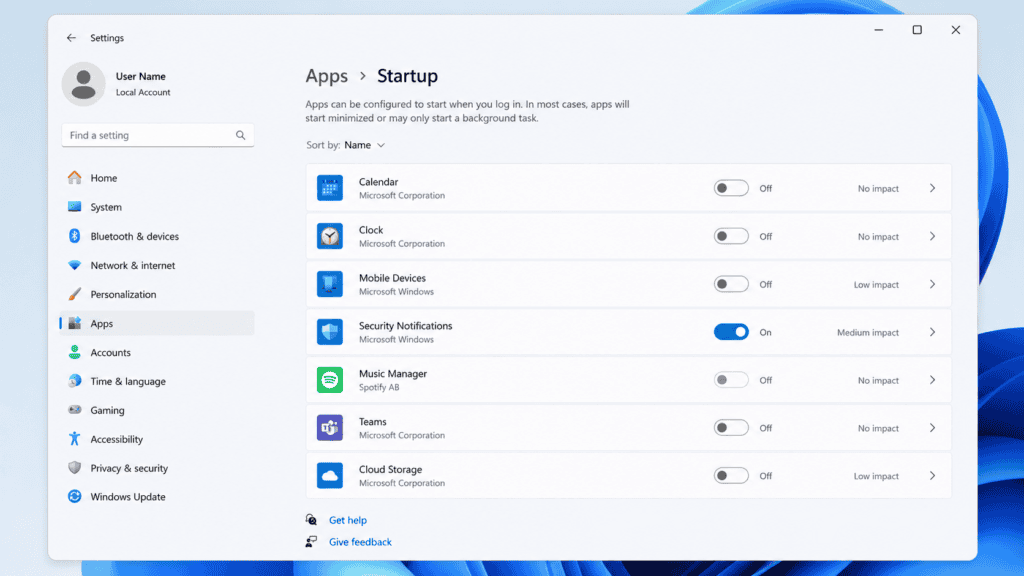This screenshot has height=576, width=1024.
Task: Open the Give feedback link
Action: click(x=360, y=541)
